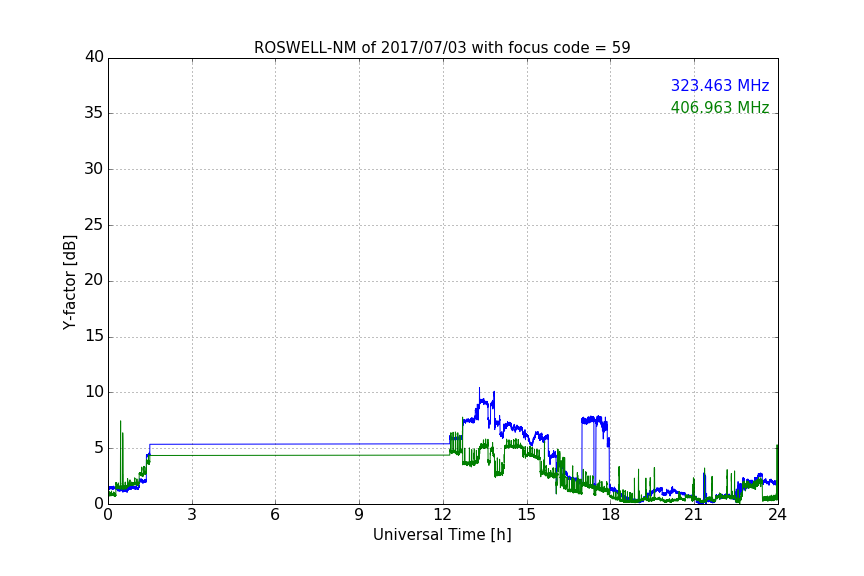This screenshot has height=576, width=864.
Task: Click the y-axis tick label 35
Action: click(94, 113)
